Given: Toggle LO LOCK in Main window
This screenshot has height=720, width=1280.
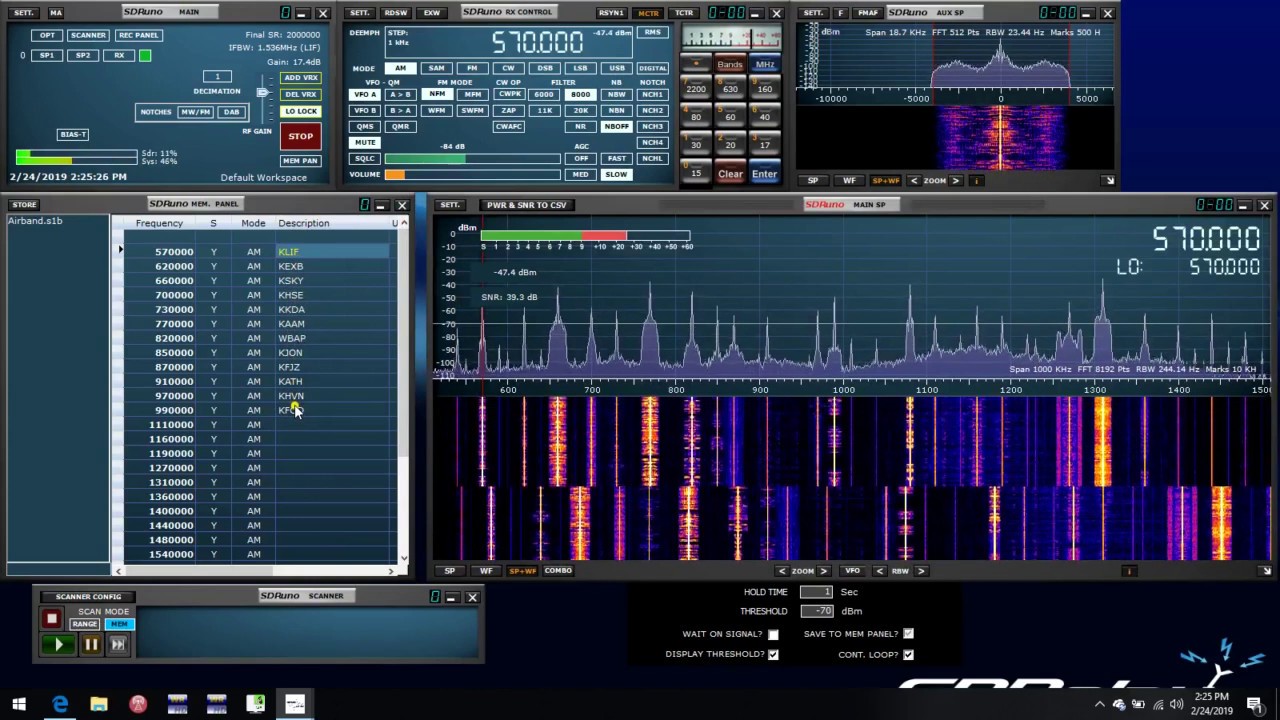Looking at the screenshot, I should pyautogui.click(x=300, y=111).
